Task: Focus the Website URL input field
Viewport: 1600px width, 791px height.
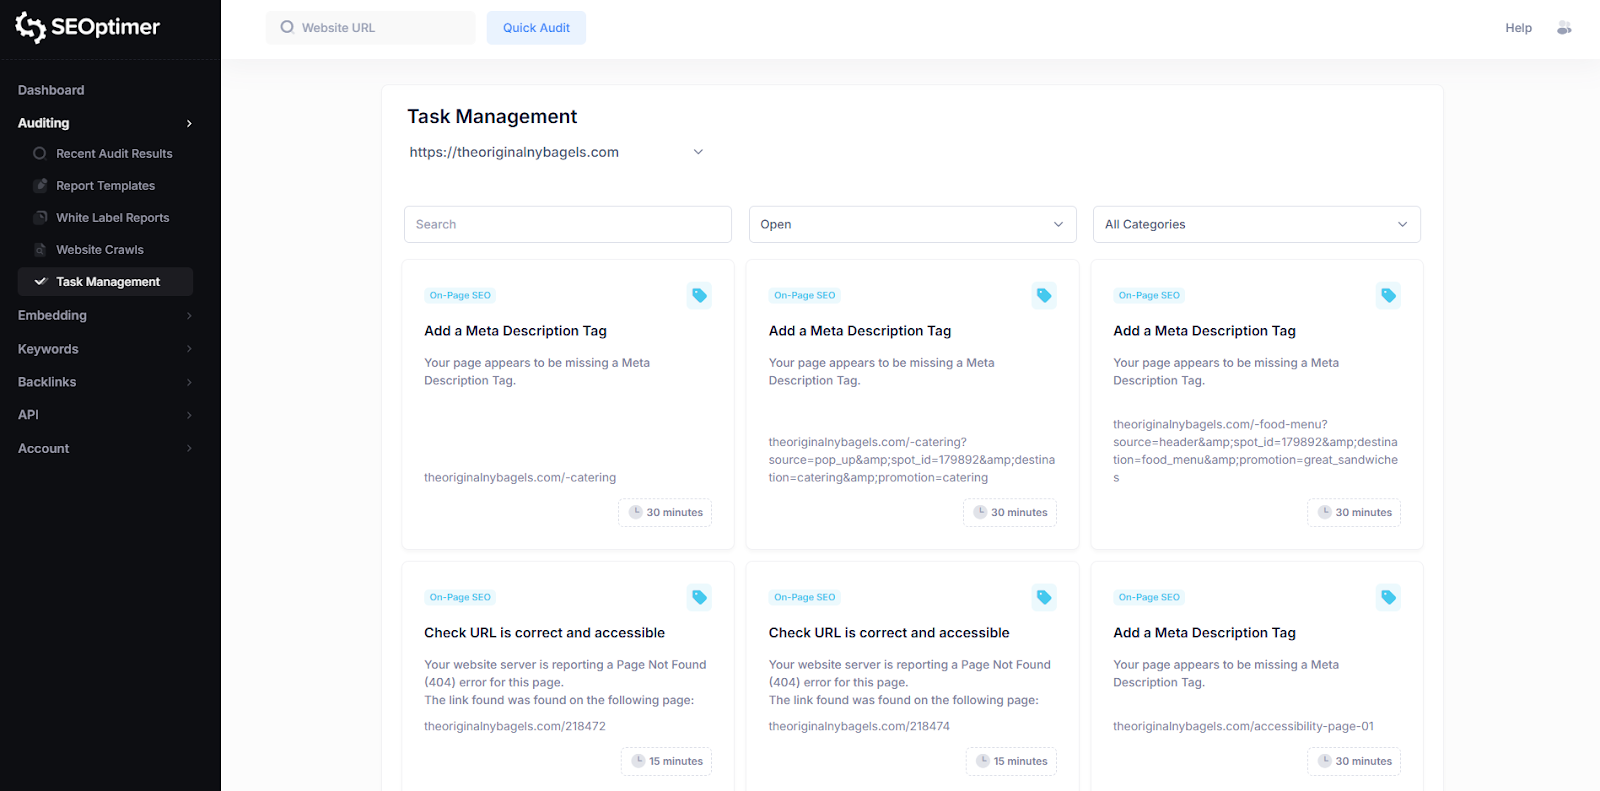Action: pos(370,27)
